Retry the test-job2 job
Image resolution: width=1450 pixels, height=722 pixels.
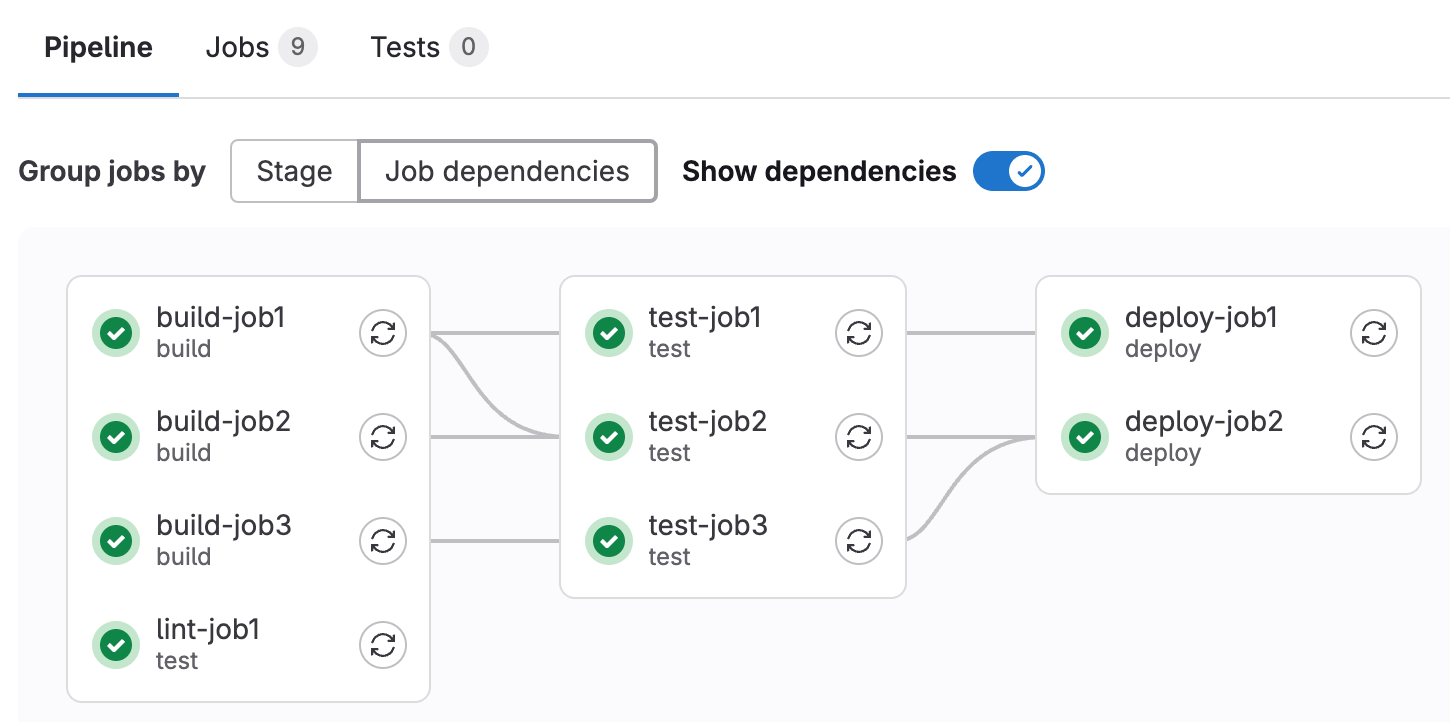click(859, 437)
